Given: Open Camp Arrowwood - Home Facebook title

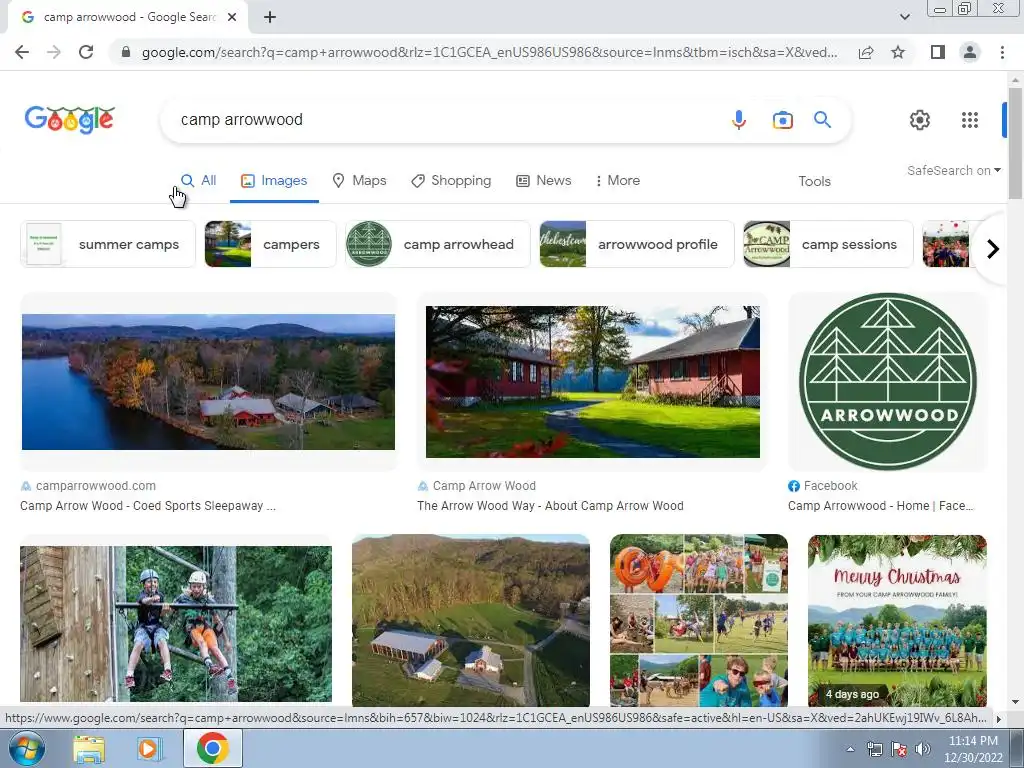Looking at the screenshot, I should pos(880,506).
